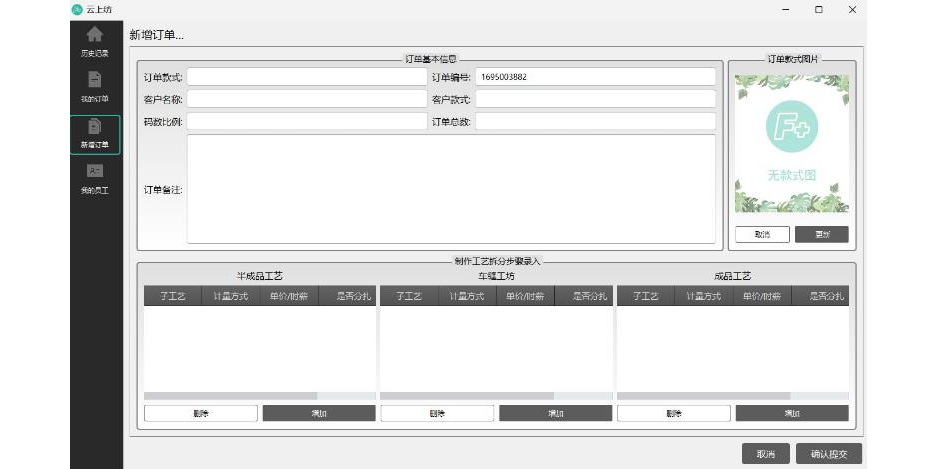This screenshot has width=938, height=469.
Task: Click the 订单编号 field showing 1695003882
Action: click(x=595, y=77)
